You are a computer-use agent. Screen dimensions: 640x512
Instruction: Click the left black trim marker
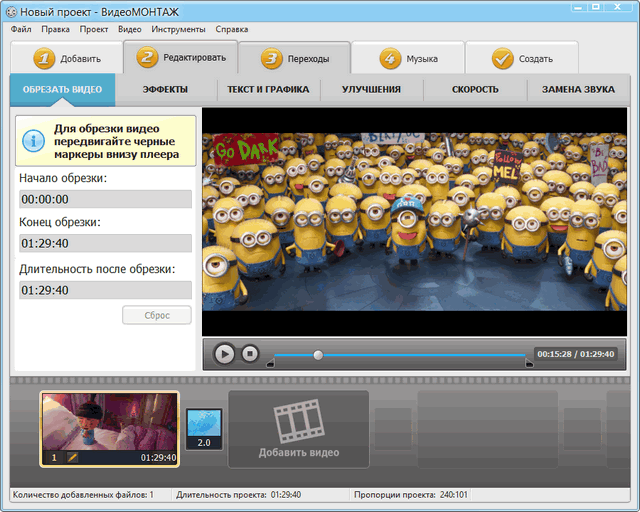pyautogui.click(x=270, y=363)
